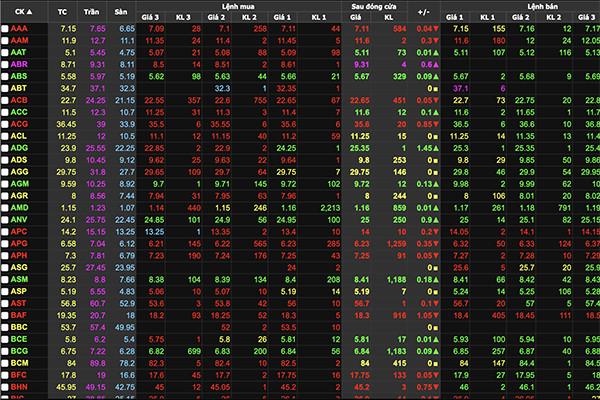Click the Lệnh mua group header
The width and height of the screenshot is (600, 400).
coord(238,6)
